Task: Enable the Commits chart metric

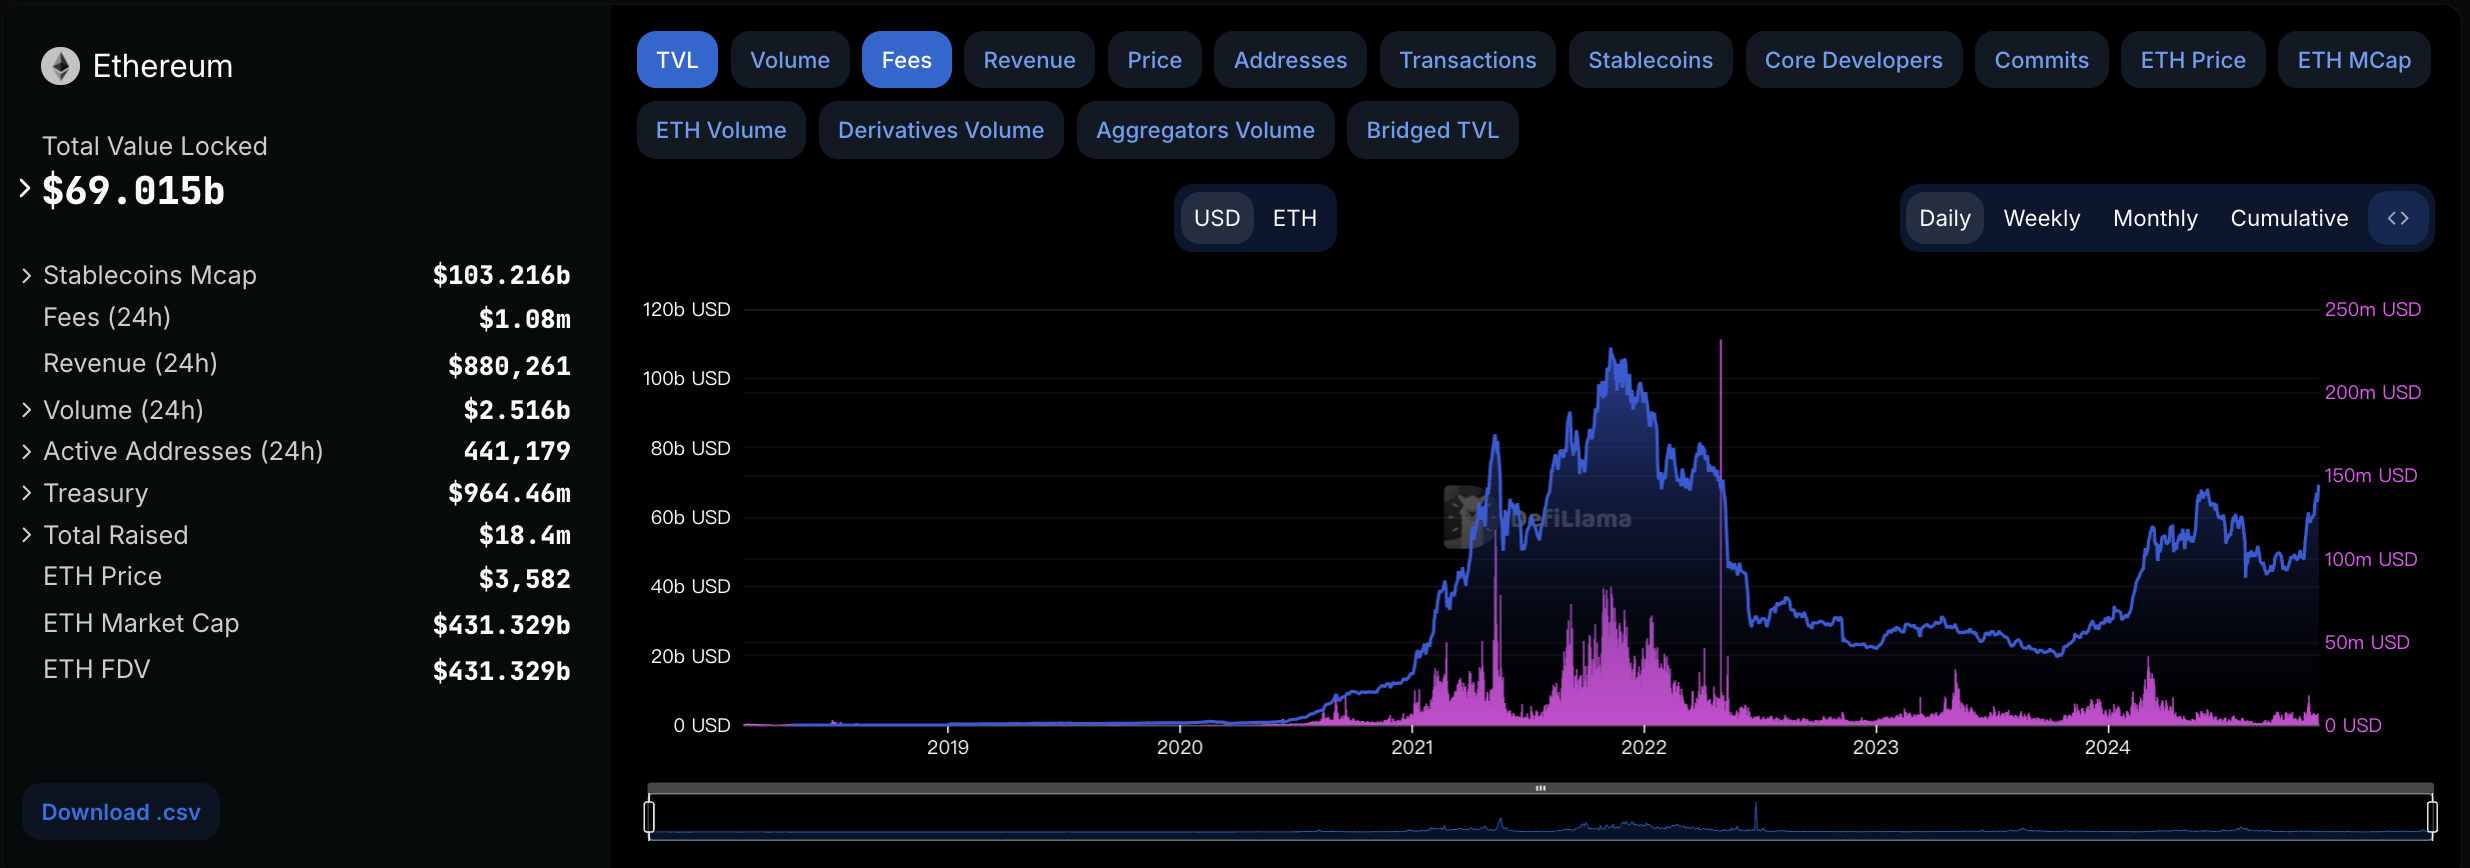Action: tap(2042, 60)
